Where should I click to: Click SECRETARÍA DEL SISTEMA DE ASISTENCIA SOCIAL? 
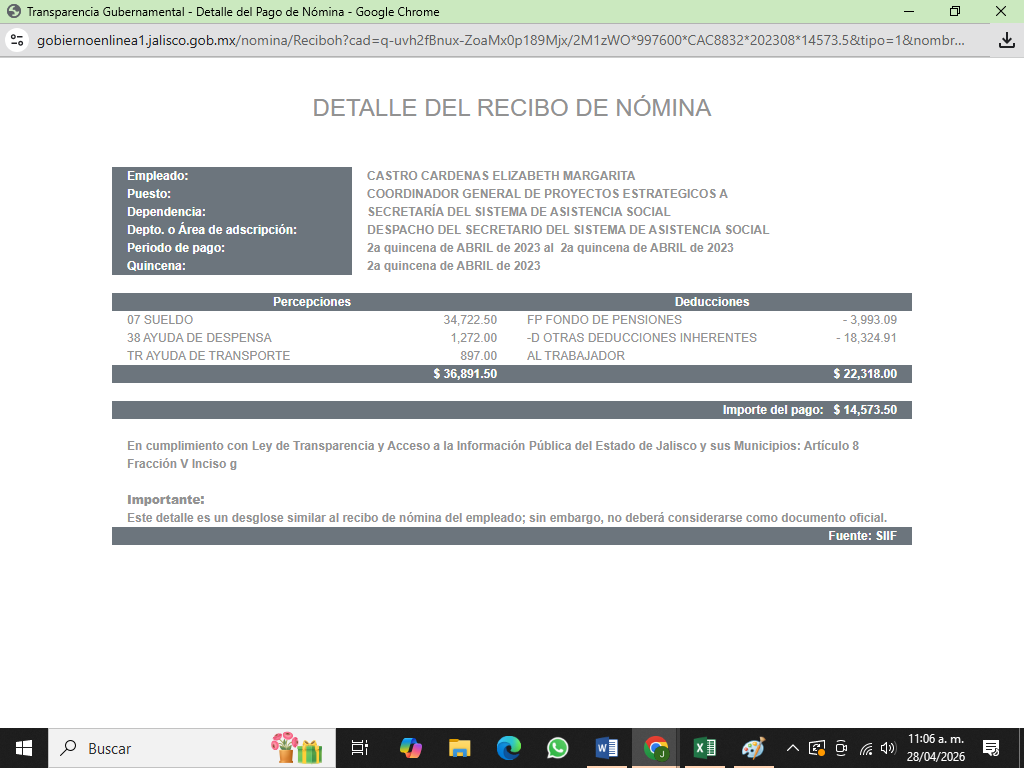coord(519,212)
